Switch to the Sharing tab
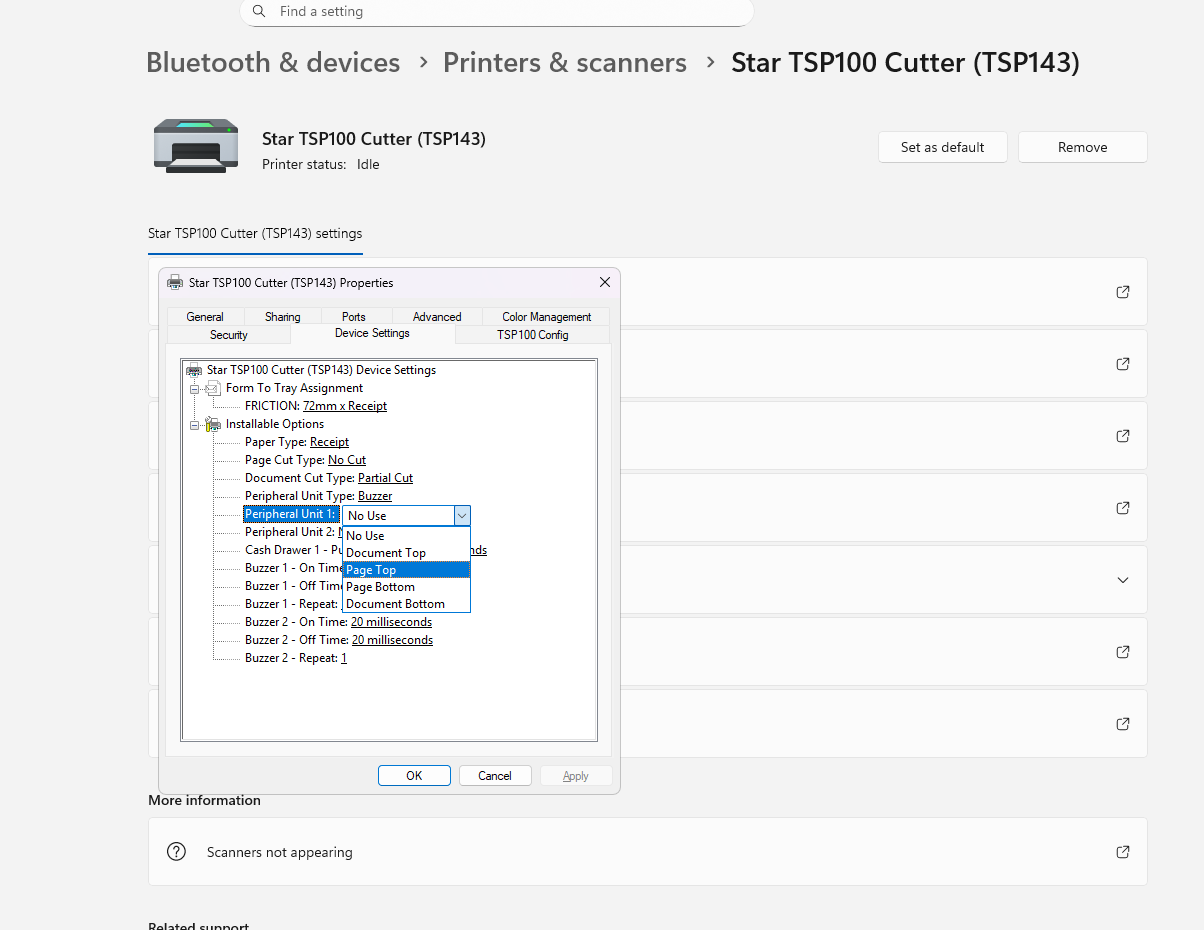Image resolution: width=1204 pixels, height=930 pixels. point(283,317)
